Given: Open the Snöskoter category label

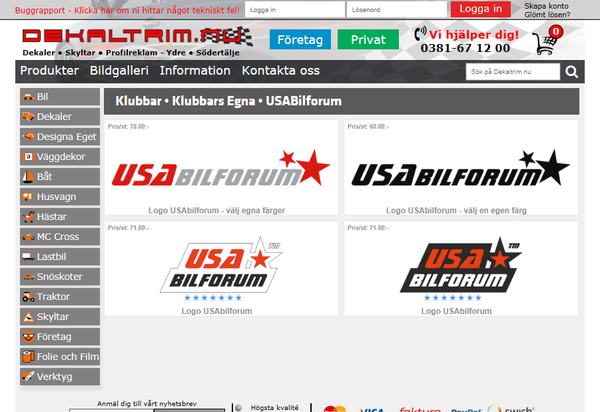Looking at the screenshot, I should tap(60, 277).
